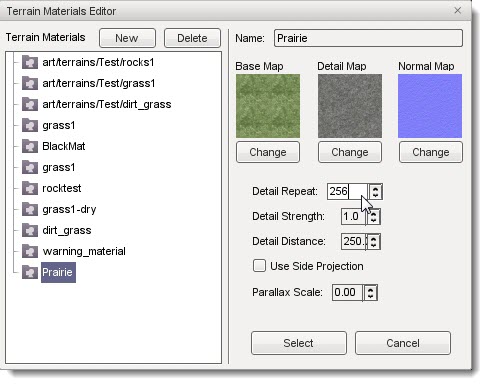Click the material icon beside rocktest
The height and width of the screenshot is (385, 487).
[x=30, y=188]
